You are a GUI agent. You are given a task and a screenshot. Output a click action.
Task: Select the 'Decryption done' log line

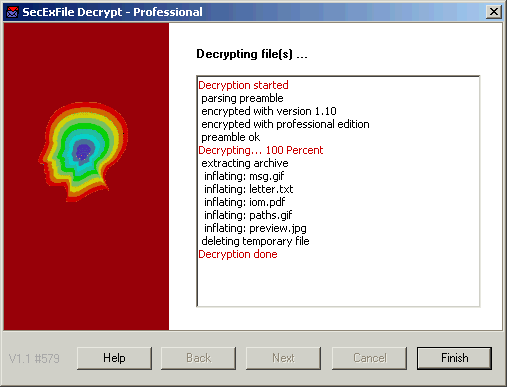(238, 254)
